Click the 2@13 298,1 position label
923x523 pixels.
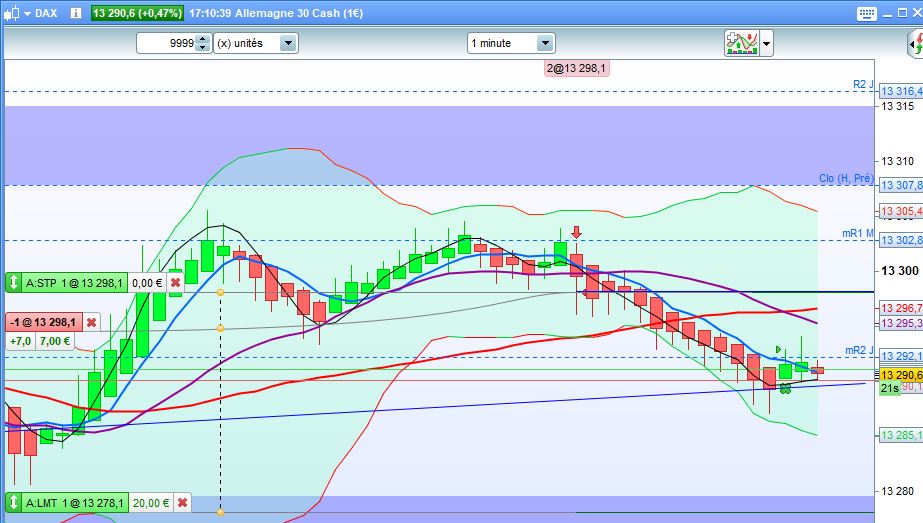click(x=576, y=68)
